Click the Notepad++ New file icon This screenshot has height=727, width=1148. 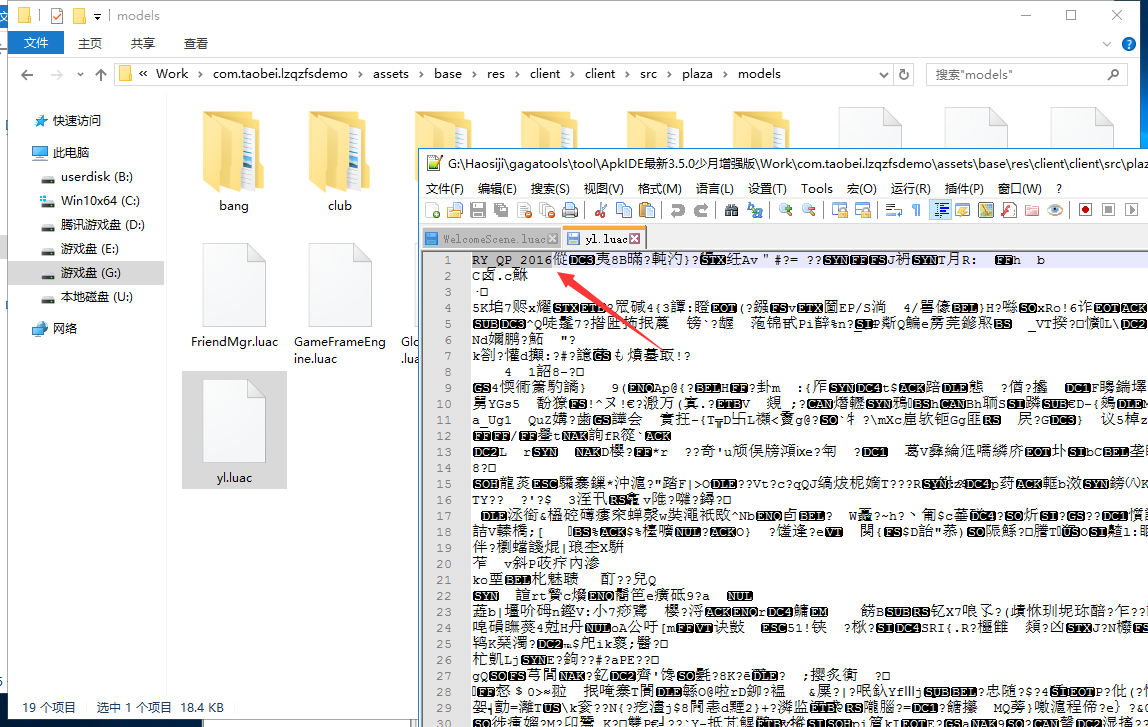click(433, 210)
